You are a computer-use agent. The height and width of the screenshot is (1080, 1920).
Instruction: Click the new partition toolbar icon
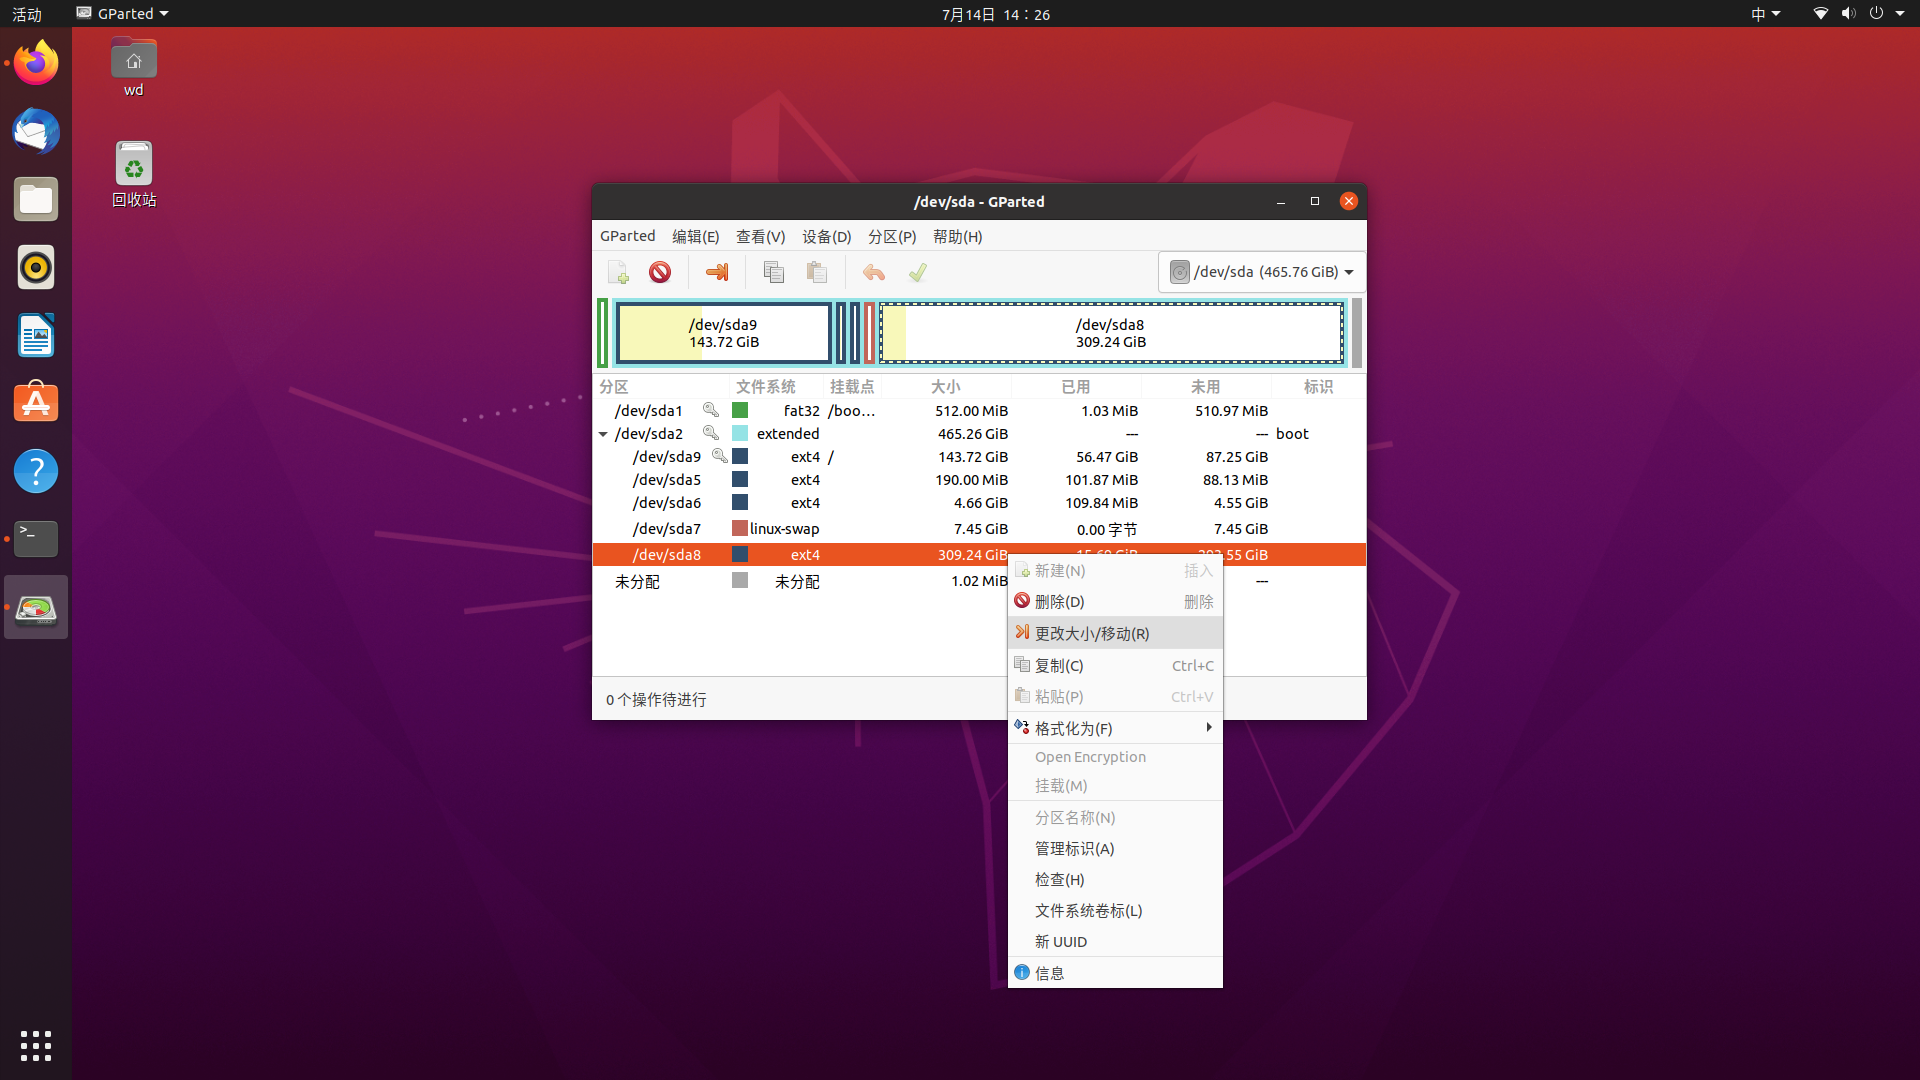618,271
